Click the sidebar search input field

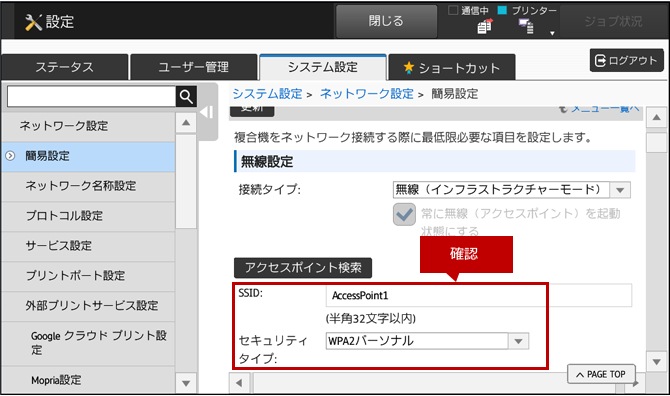pos(91,97)
